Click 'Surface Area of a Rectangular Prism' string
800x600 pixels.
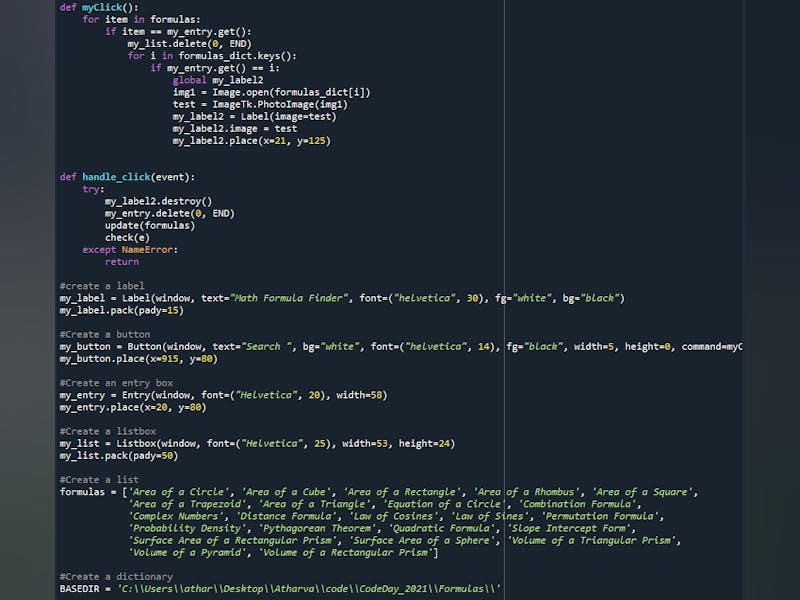pos(232,541)
